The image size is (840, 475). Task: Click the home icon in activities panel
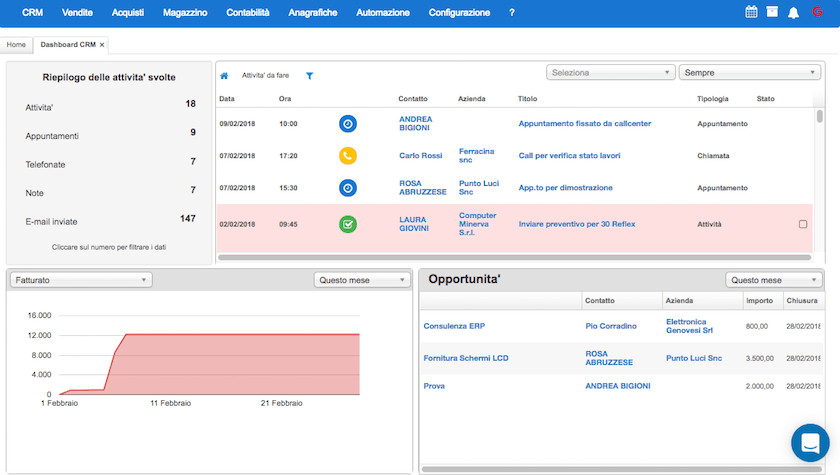[224, 75]
